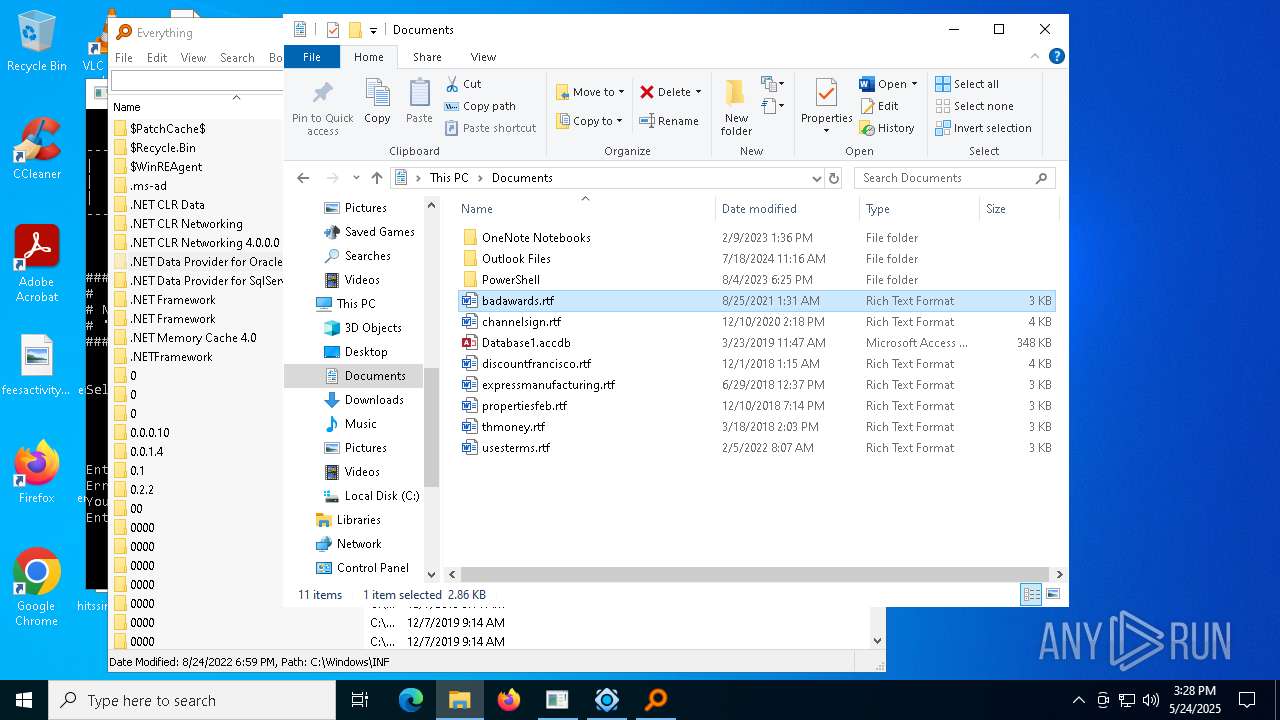Switch to the Share ribbon tab
Screen dimensions: 1280x720
pos(427,57)
